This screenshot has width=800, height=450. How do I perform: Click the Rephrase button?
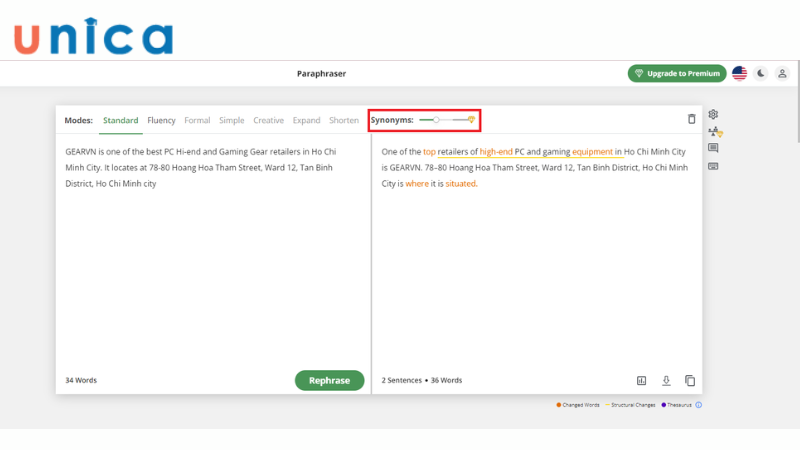coord(330,381)
